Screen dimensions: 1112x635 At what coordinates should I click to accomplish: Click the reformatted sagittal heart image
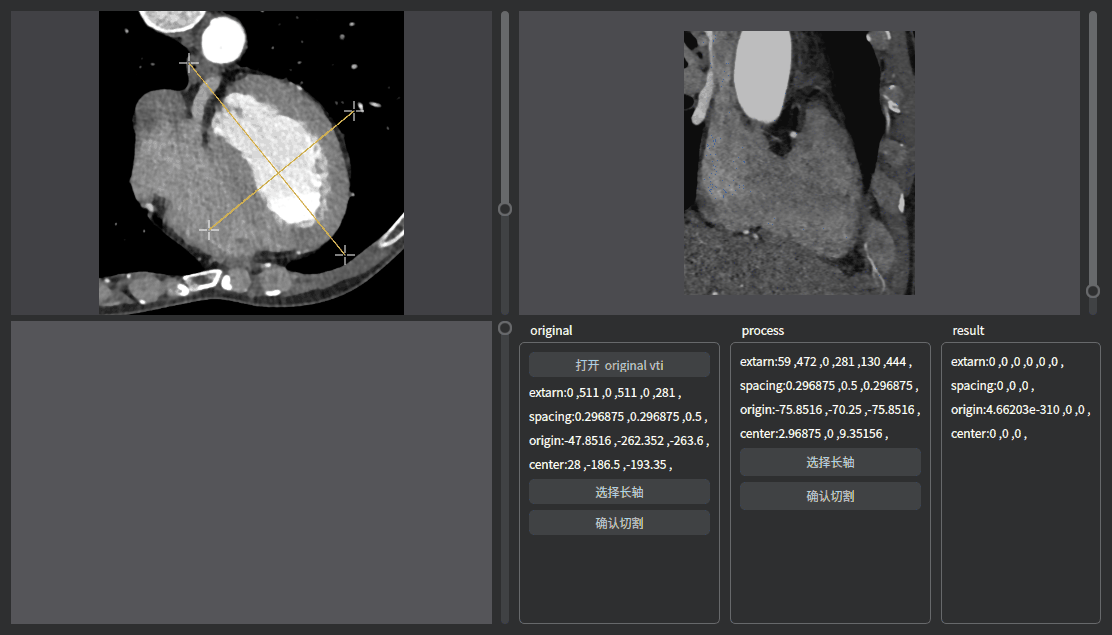pos(799,162)
